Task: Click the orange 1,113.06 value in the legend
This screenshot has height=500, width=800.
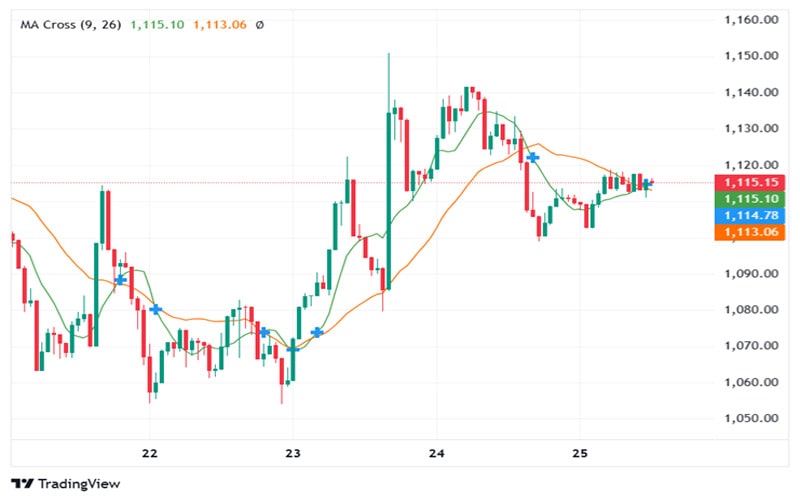Action: coord(218,25)
